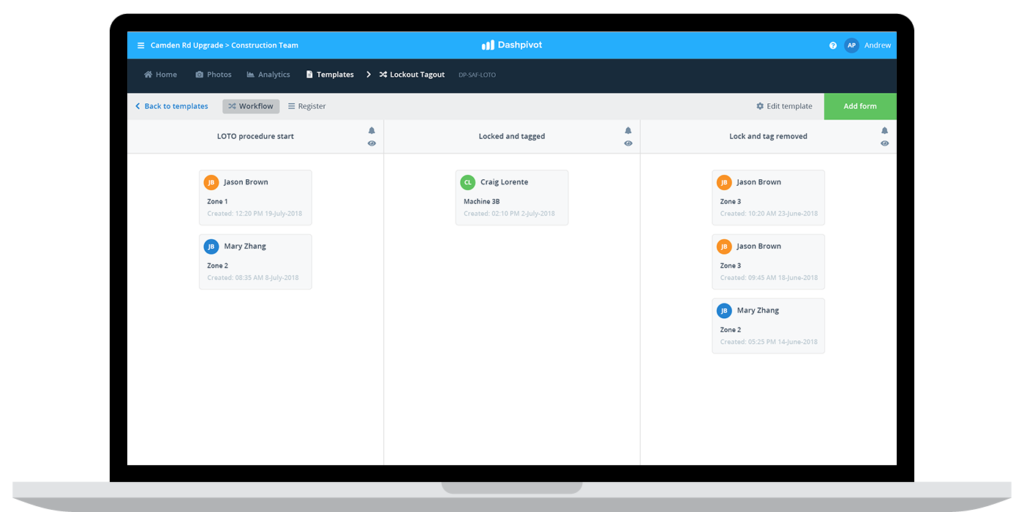Click the Dashpivot logo
Image resolution: width=1024 pixels, height=512 pixels.
pyautogui.click(x=511, y=45)
